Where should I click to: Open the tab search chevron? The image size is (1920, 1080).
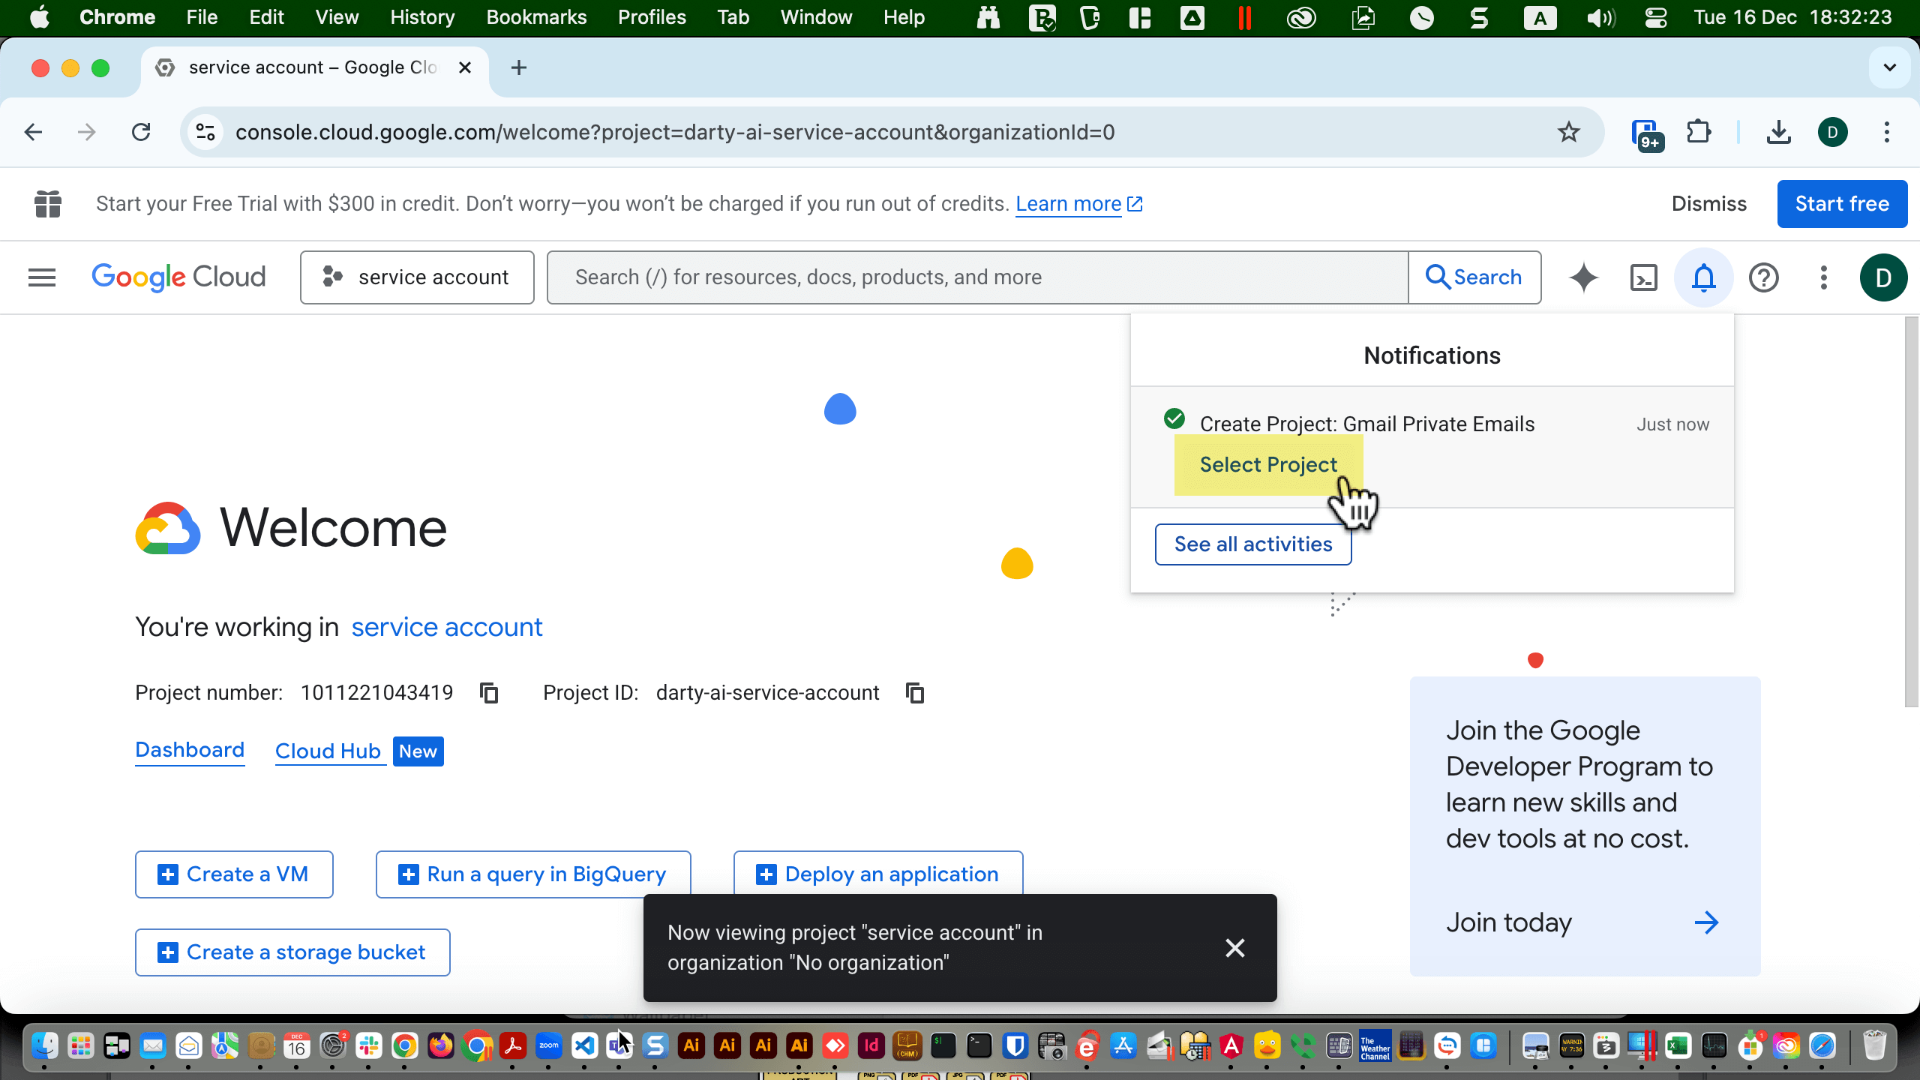(1889, 67)
